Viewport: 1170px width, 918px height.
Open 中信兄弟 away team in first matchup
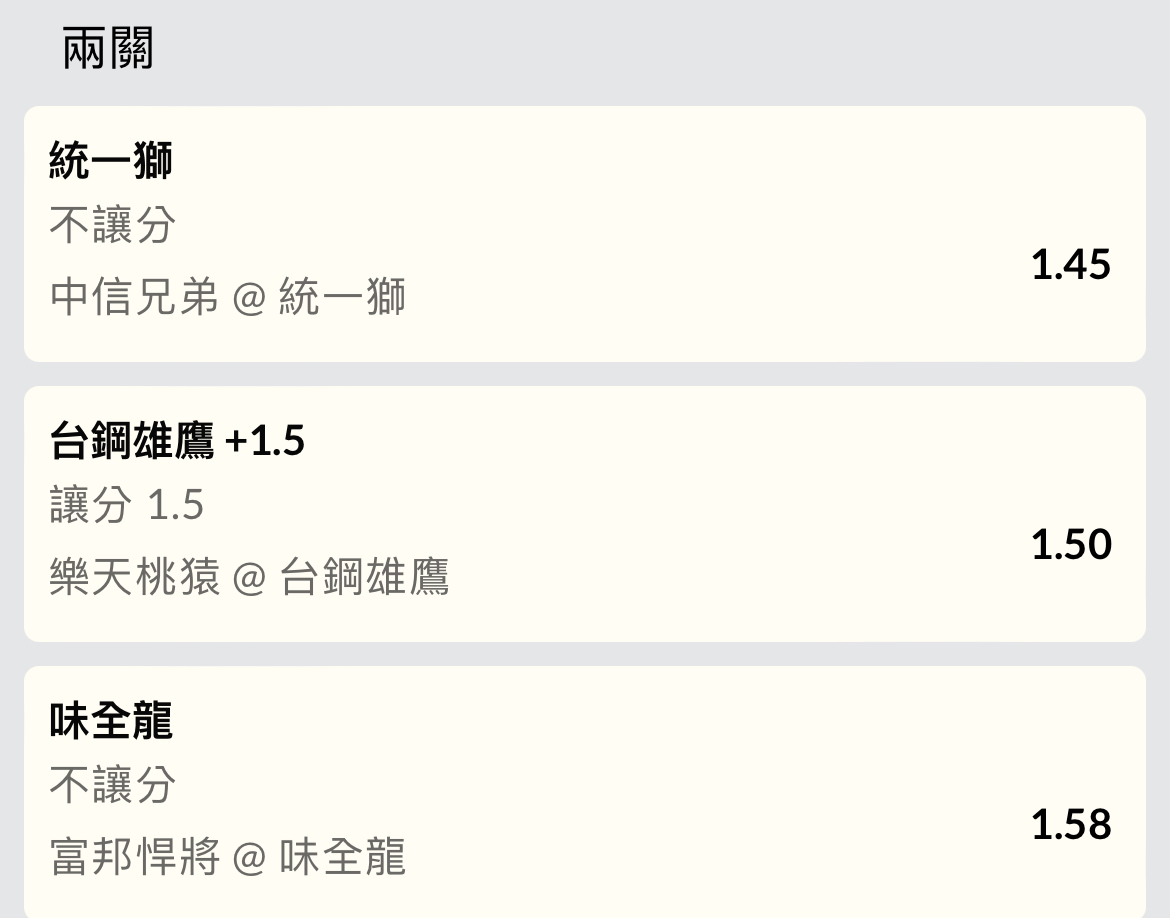[x=134, y=298]
